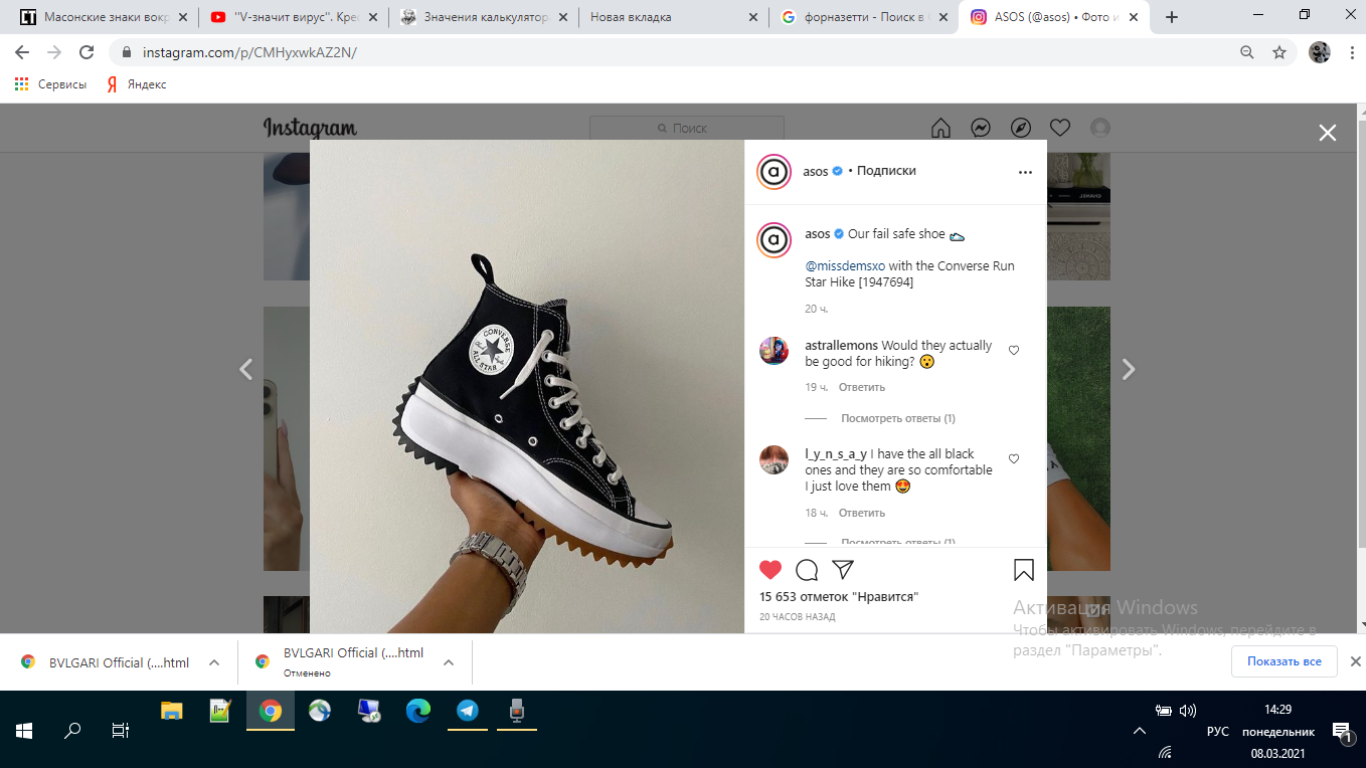View the 15 653 likes list

pos(838,597)
